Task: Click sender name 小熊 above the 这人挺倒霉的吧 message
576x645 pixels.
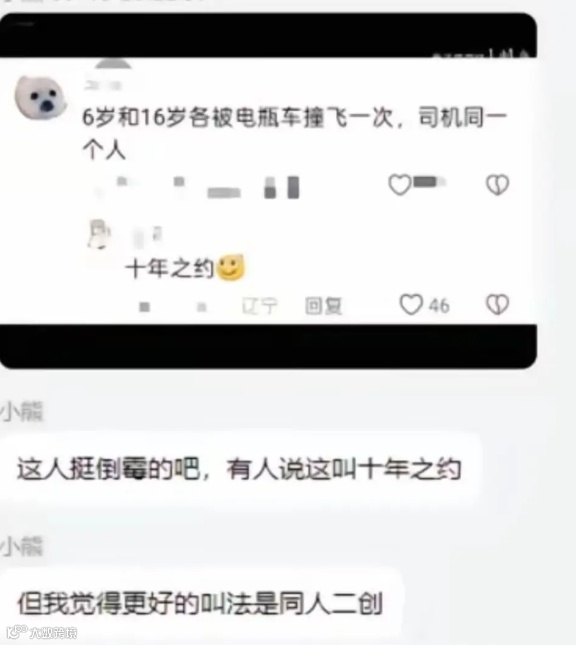Action: pos(21,411)
